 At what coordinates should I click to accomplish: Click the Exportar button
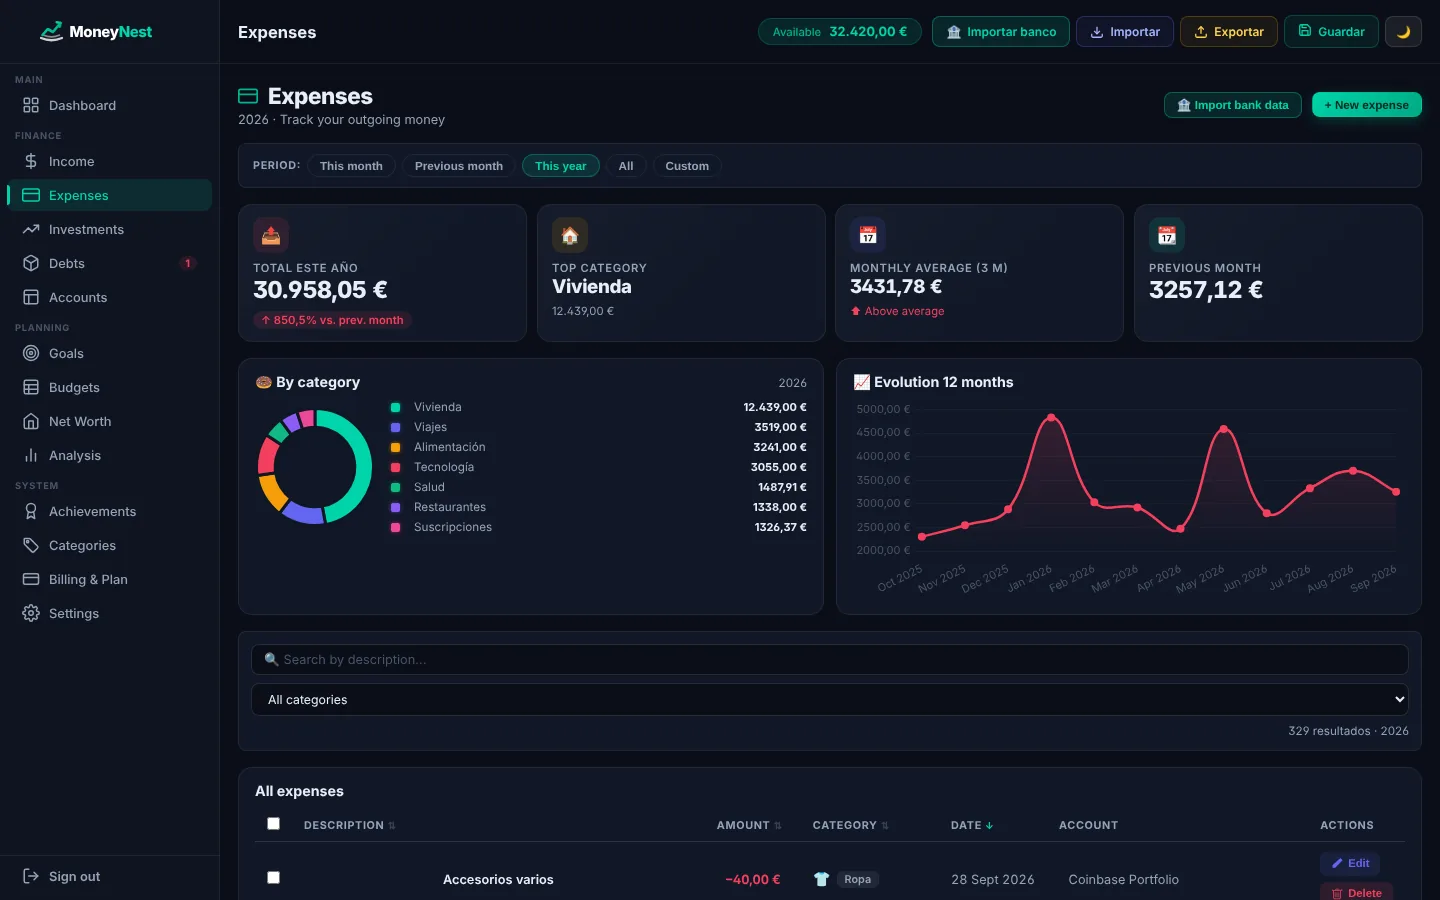[1229, 32]
